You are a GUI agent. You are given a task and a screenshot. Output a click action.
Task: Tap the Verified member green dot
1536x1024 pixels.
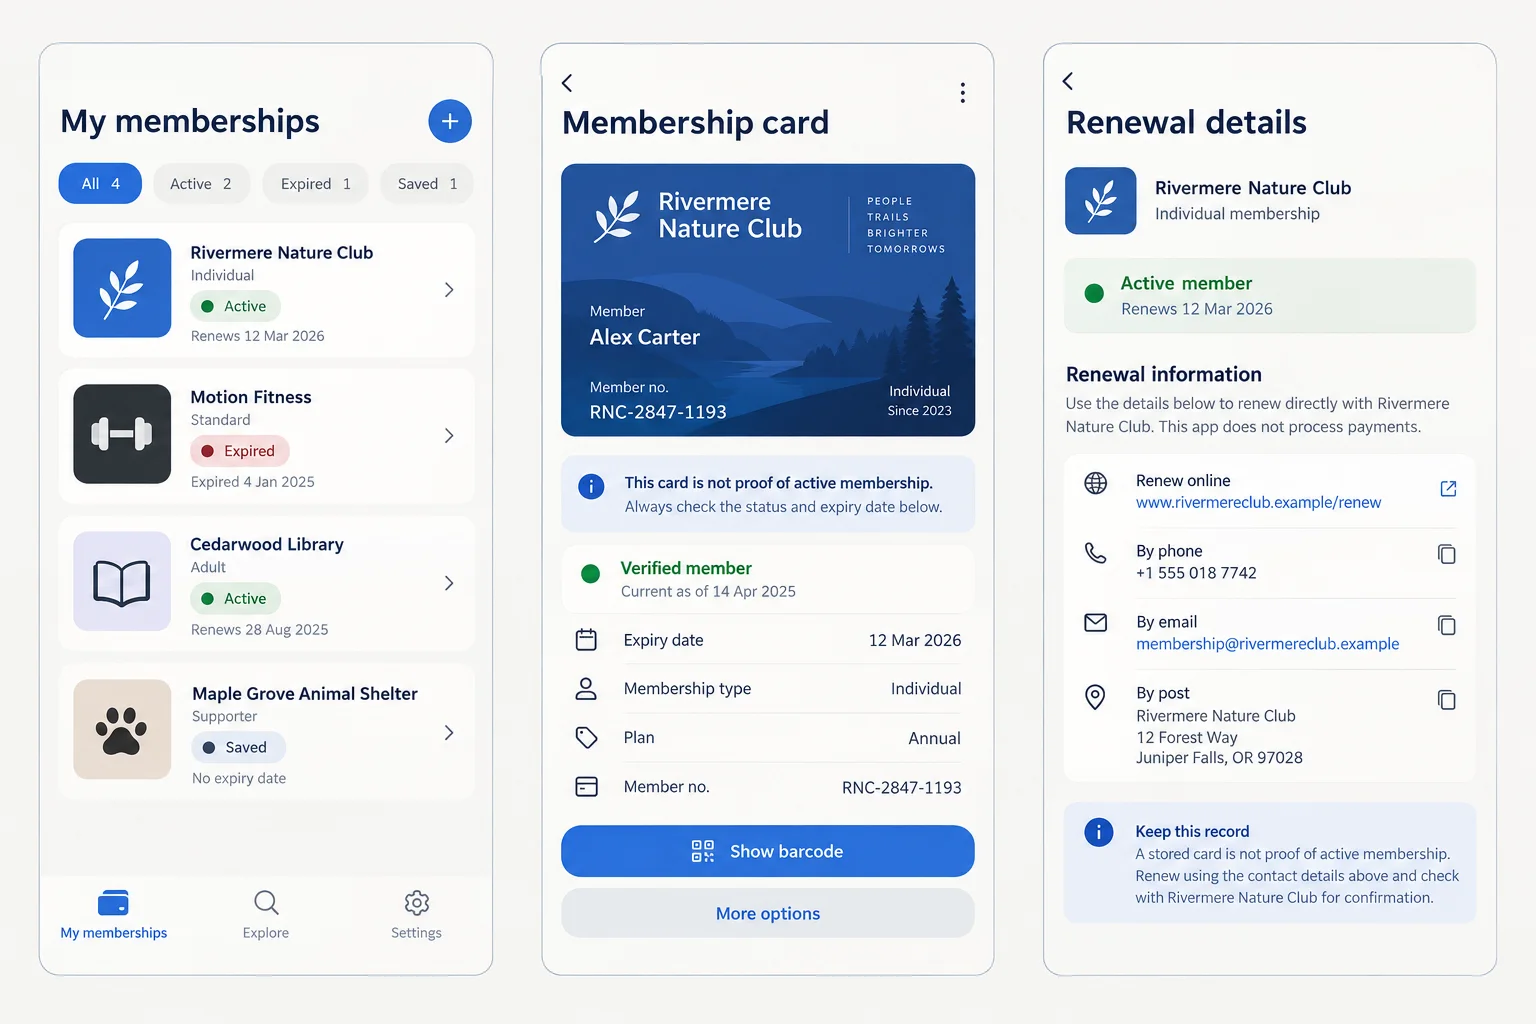pyautogui.click(x=590, y=574)
